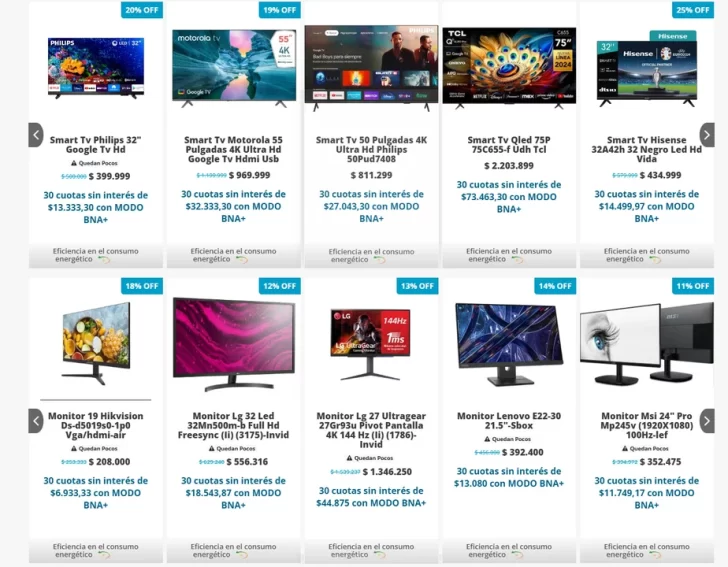
Task: Click the monitor carousel's left arrow
Action: tap(36, 421)
